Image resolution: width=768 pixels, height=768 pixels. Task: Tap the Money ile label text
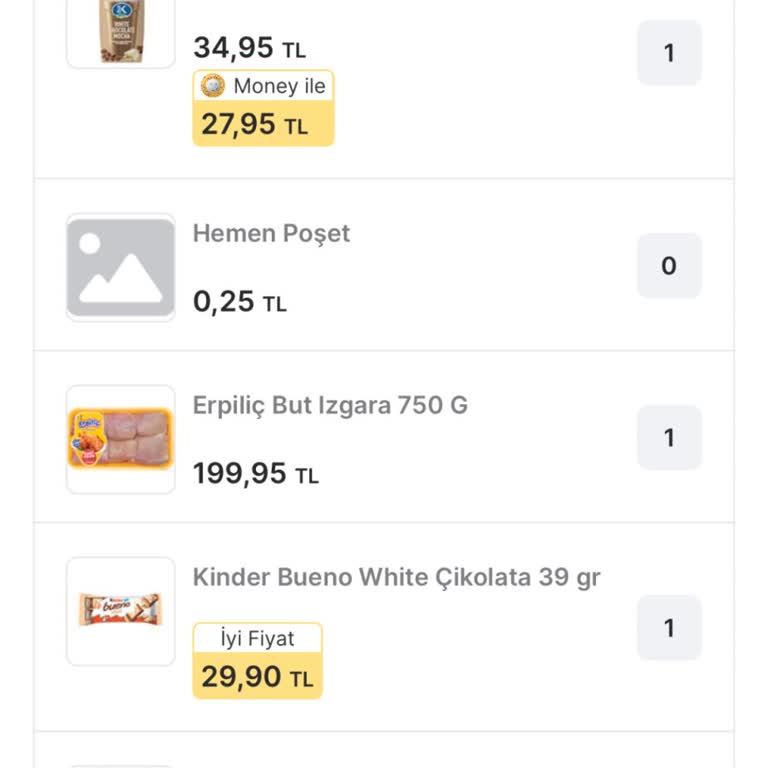(279, 86)
